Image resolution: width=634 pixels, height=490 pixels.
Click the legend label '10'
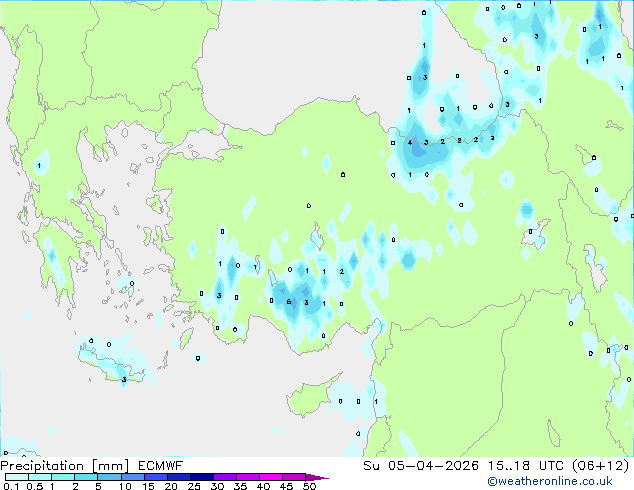pyautogui.click(x=125, y=486)
